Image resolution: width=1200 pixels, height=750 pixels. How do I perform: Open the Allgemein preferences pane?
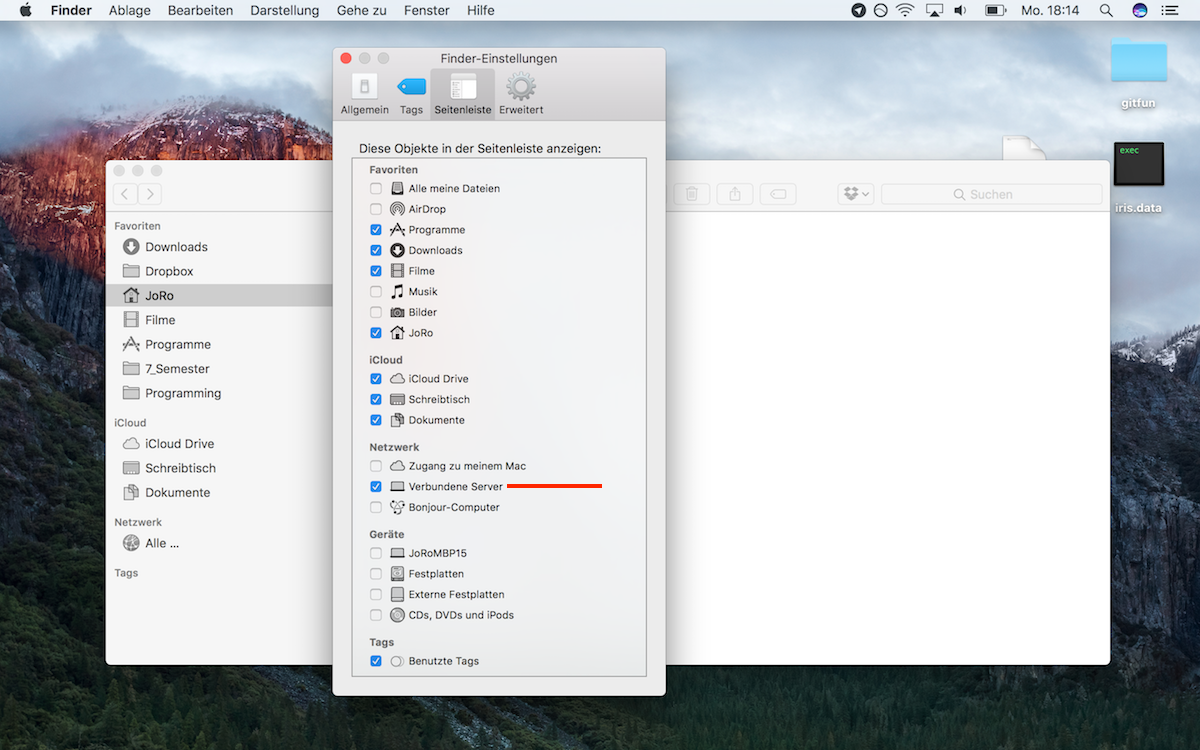pyautogui.click(x=364, y=93)
